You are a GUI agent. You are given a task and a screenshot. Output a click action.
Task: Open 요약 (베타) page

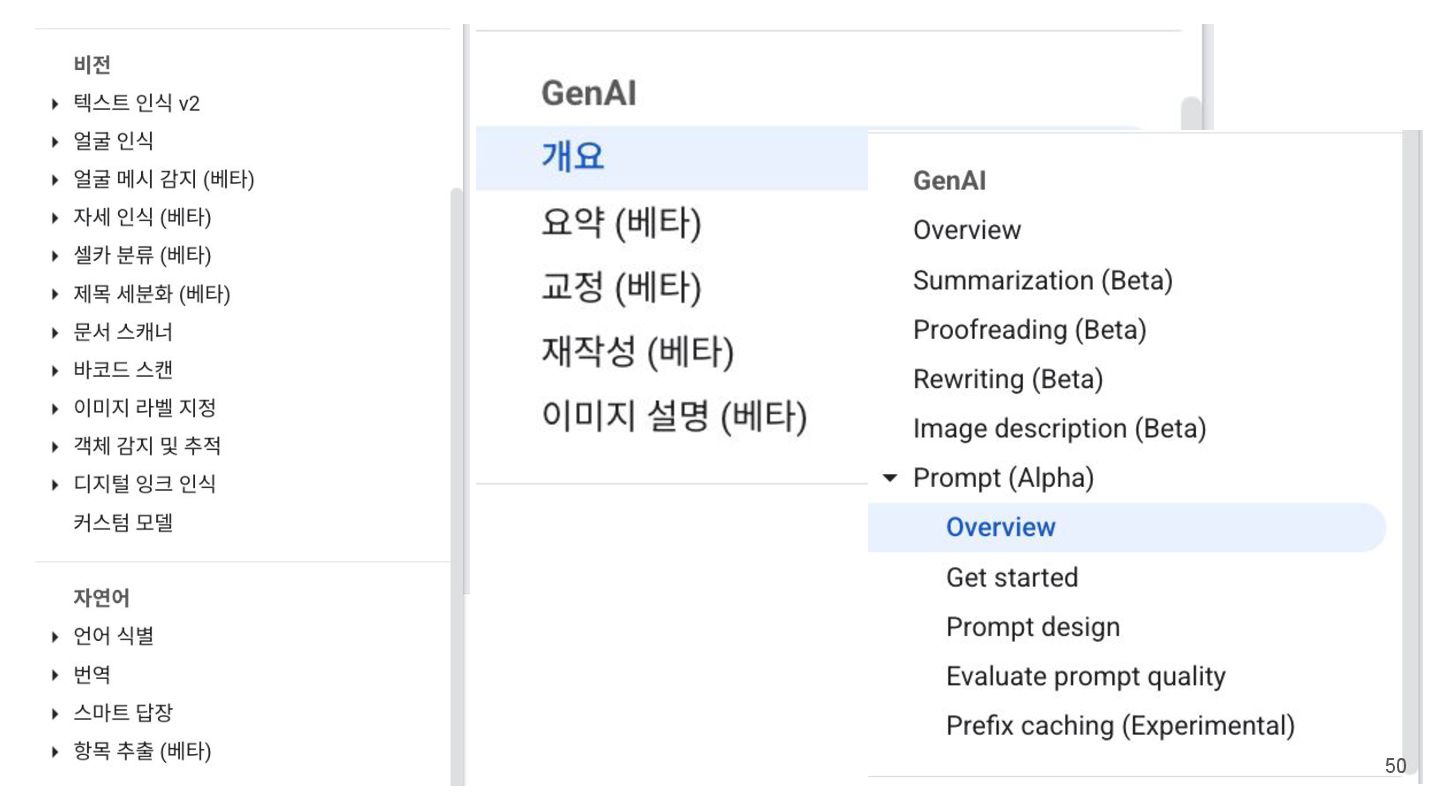point(621,223)
